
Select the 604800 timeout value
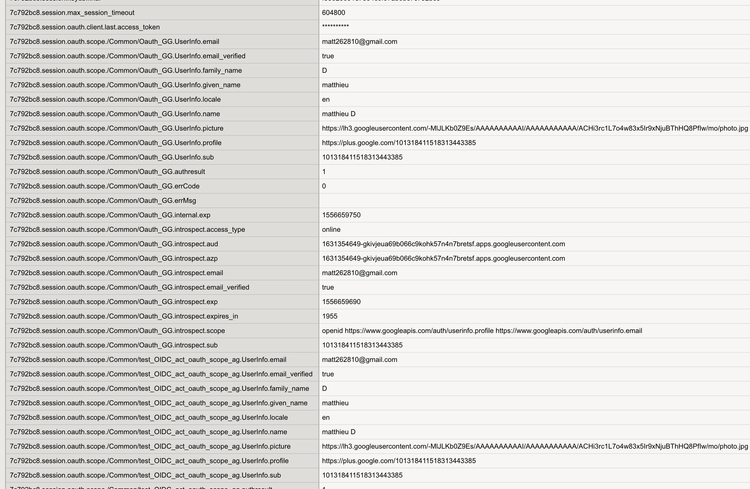pyautogui.click(x=335, y=12)
